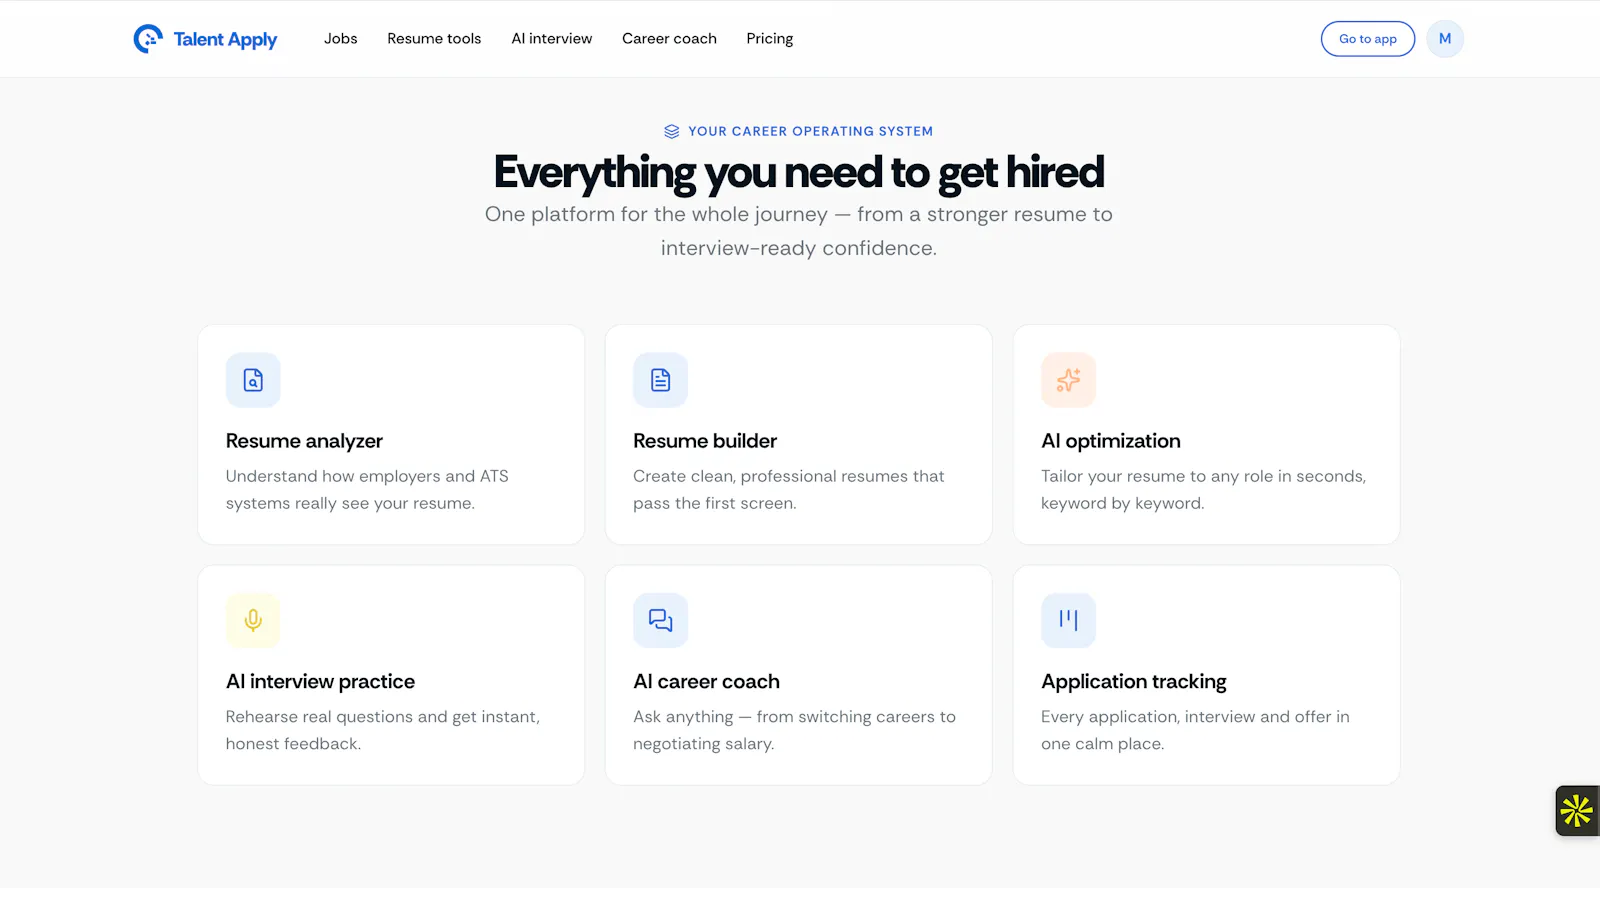Click the AI career coach chat bubbles icon
Image resolution: width=1600 pixels, height=913 pixels.
661,620
